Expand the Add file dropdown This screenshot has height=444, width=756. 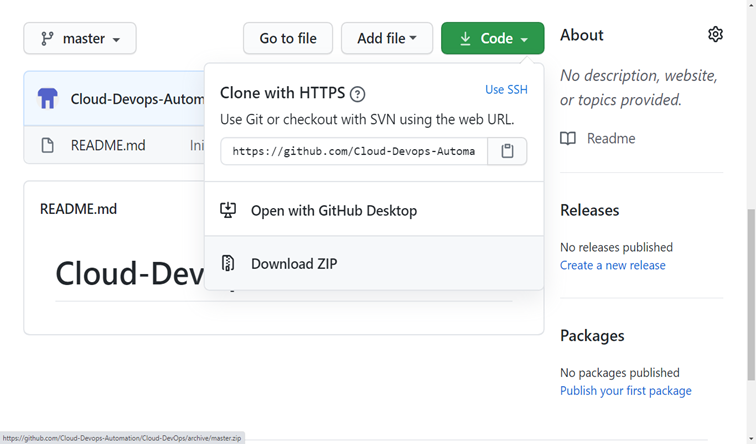click(x=387, y=38)
